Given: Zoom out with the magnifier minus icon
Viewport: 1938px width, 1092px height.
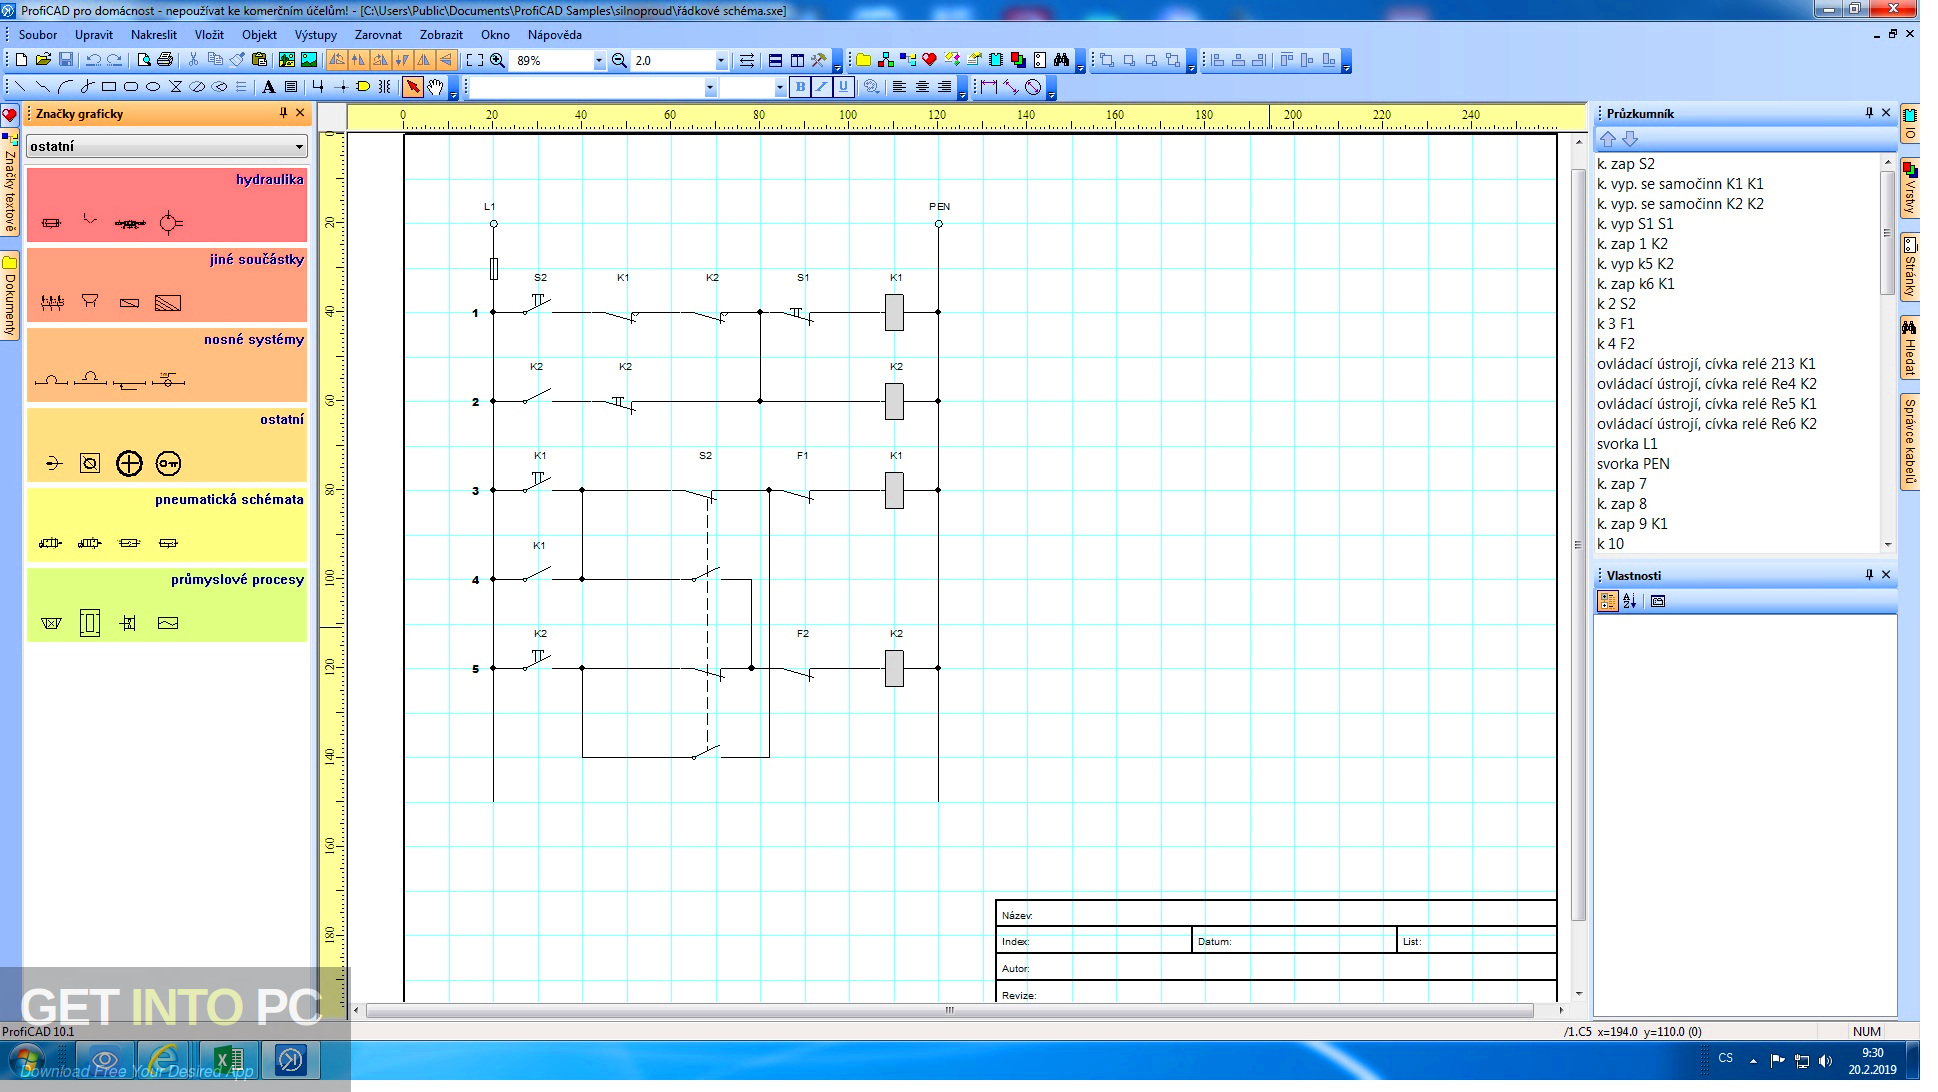Looking at the screenshot, I should [619, 60].
